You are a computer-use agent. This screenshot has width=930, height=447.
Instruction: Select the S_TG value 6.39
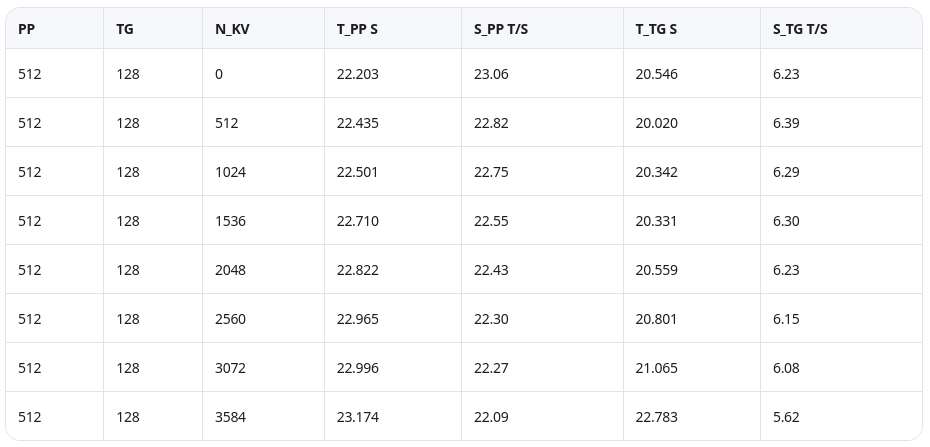point(786,123)
